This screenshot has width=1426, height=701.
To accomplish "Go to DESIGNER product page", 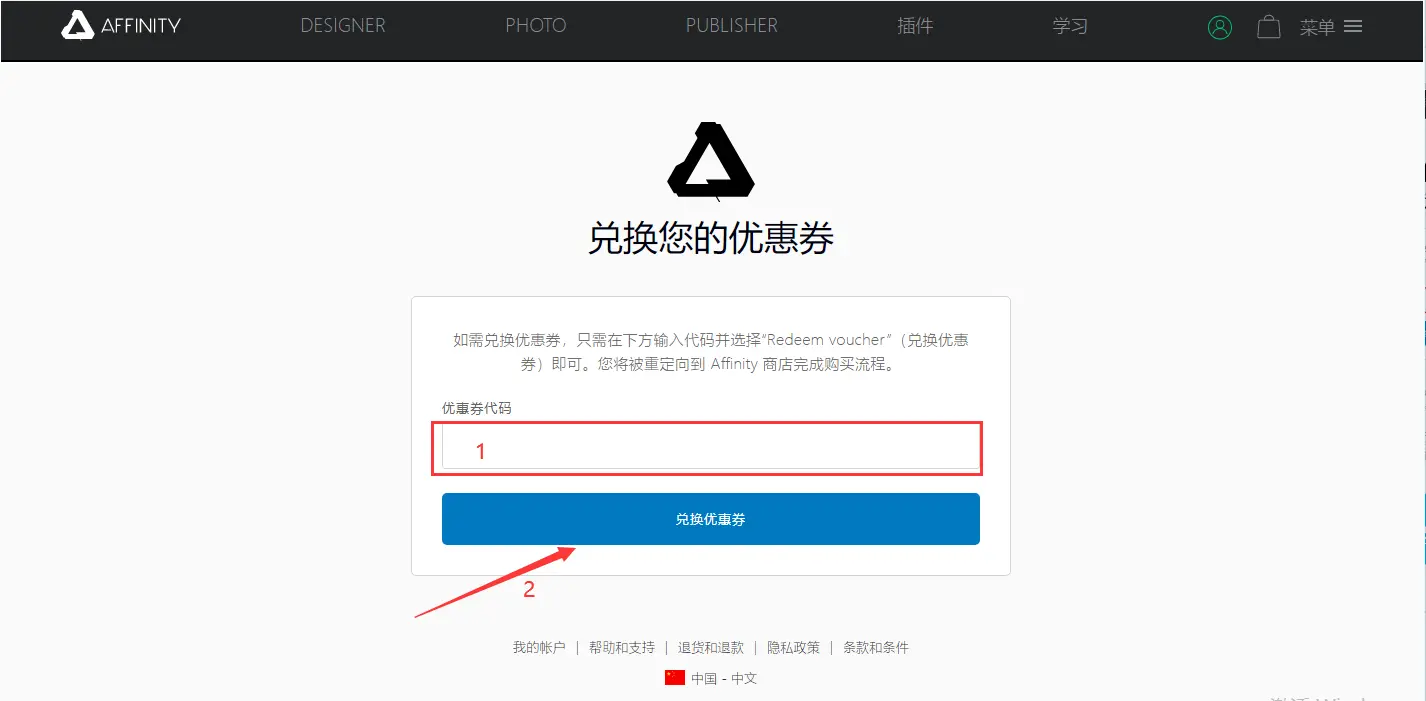I will [343, 26].
